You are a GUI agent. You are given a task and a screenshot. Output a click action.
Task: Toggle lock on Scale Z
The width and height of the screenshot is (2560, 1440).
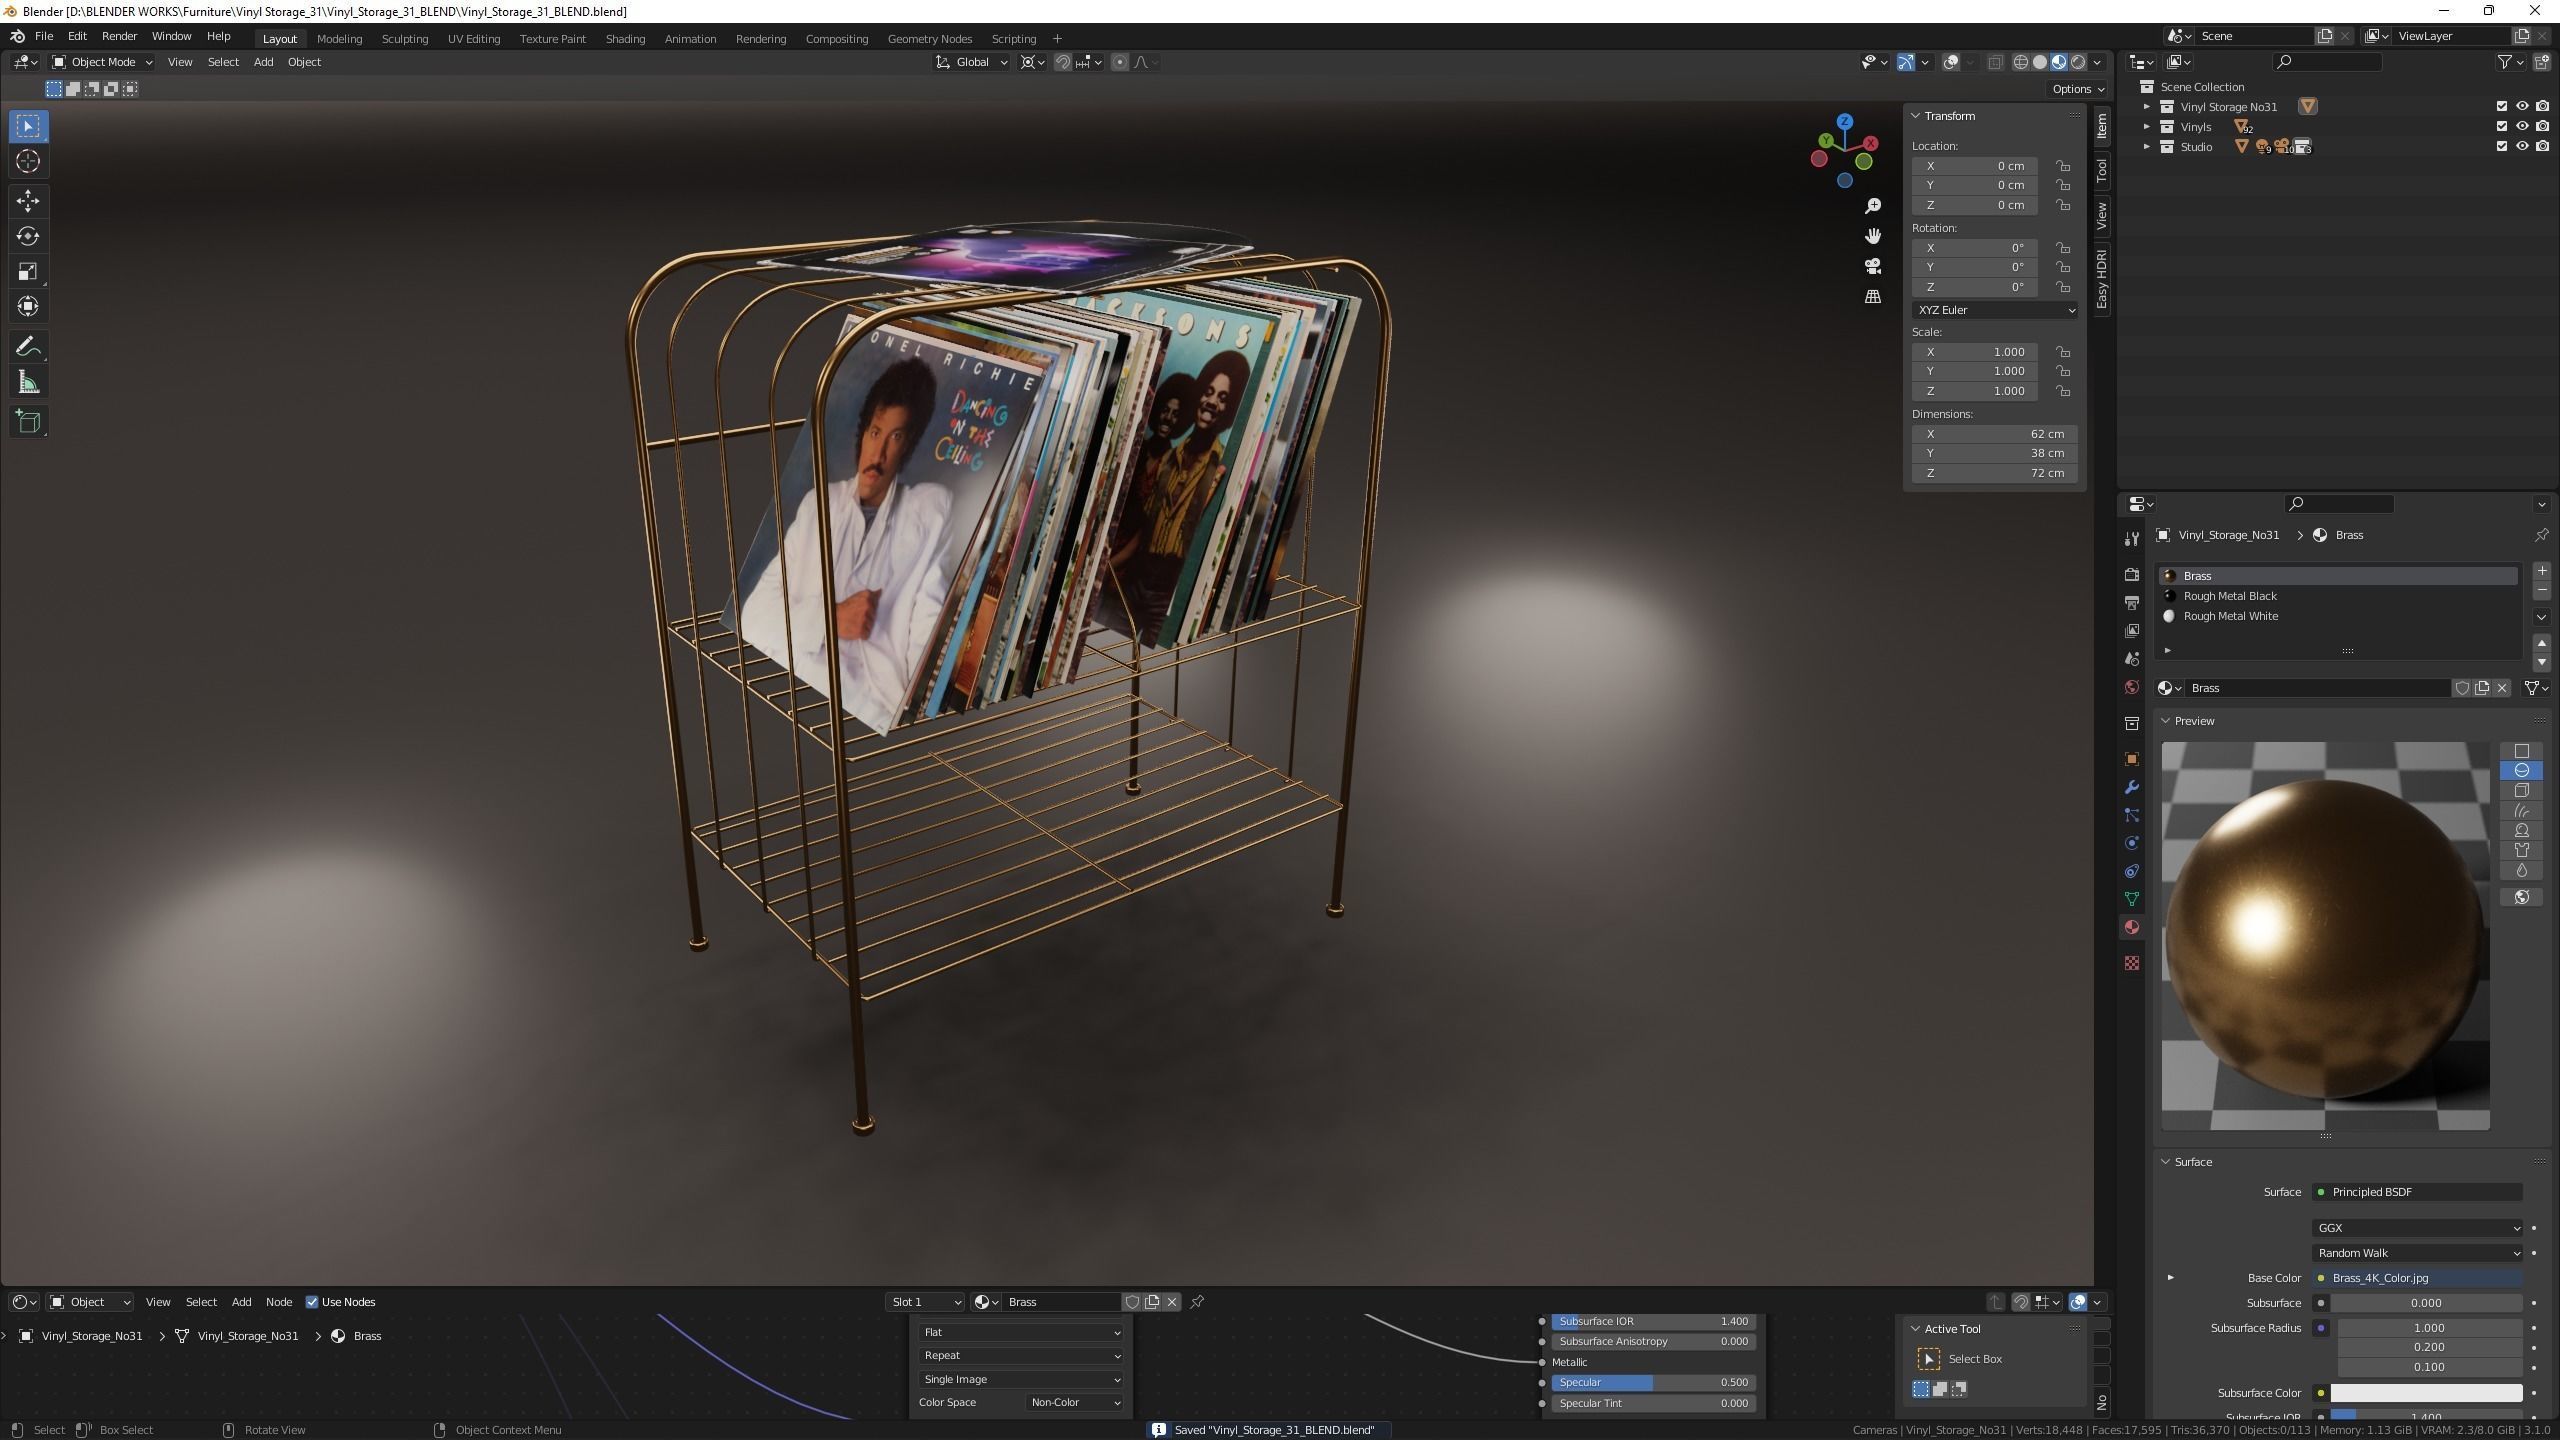tap(2063, 391)
